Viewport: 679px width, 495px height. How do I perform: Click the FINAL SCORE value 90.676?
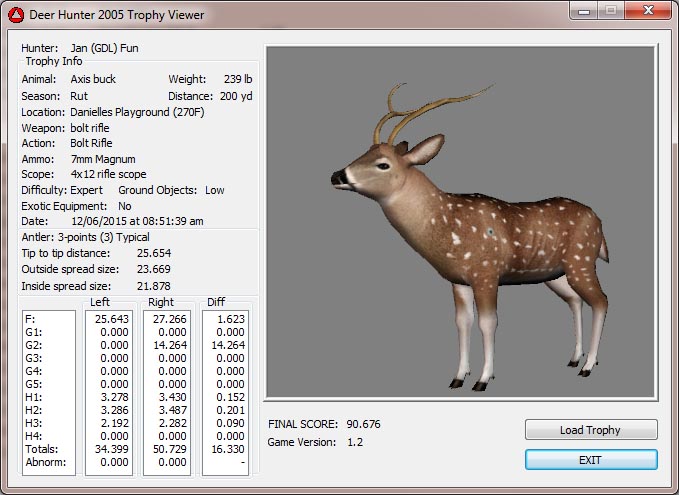(362, 424)
